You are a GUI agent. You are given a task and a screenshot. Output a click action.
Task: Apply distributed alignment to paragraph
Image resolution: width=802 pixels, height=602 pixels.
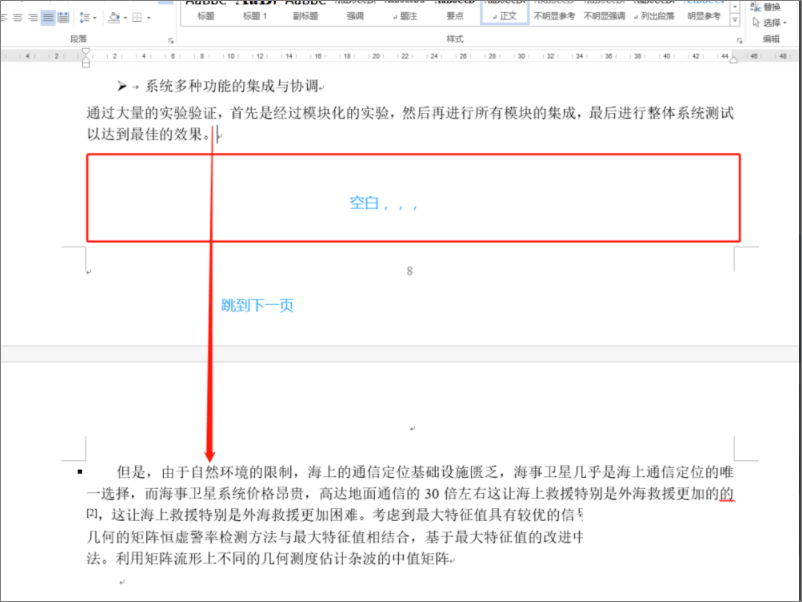tap(63, 17)
